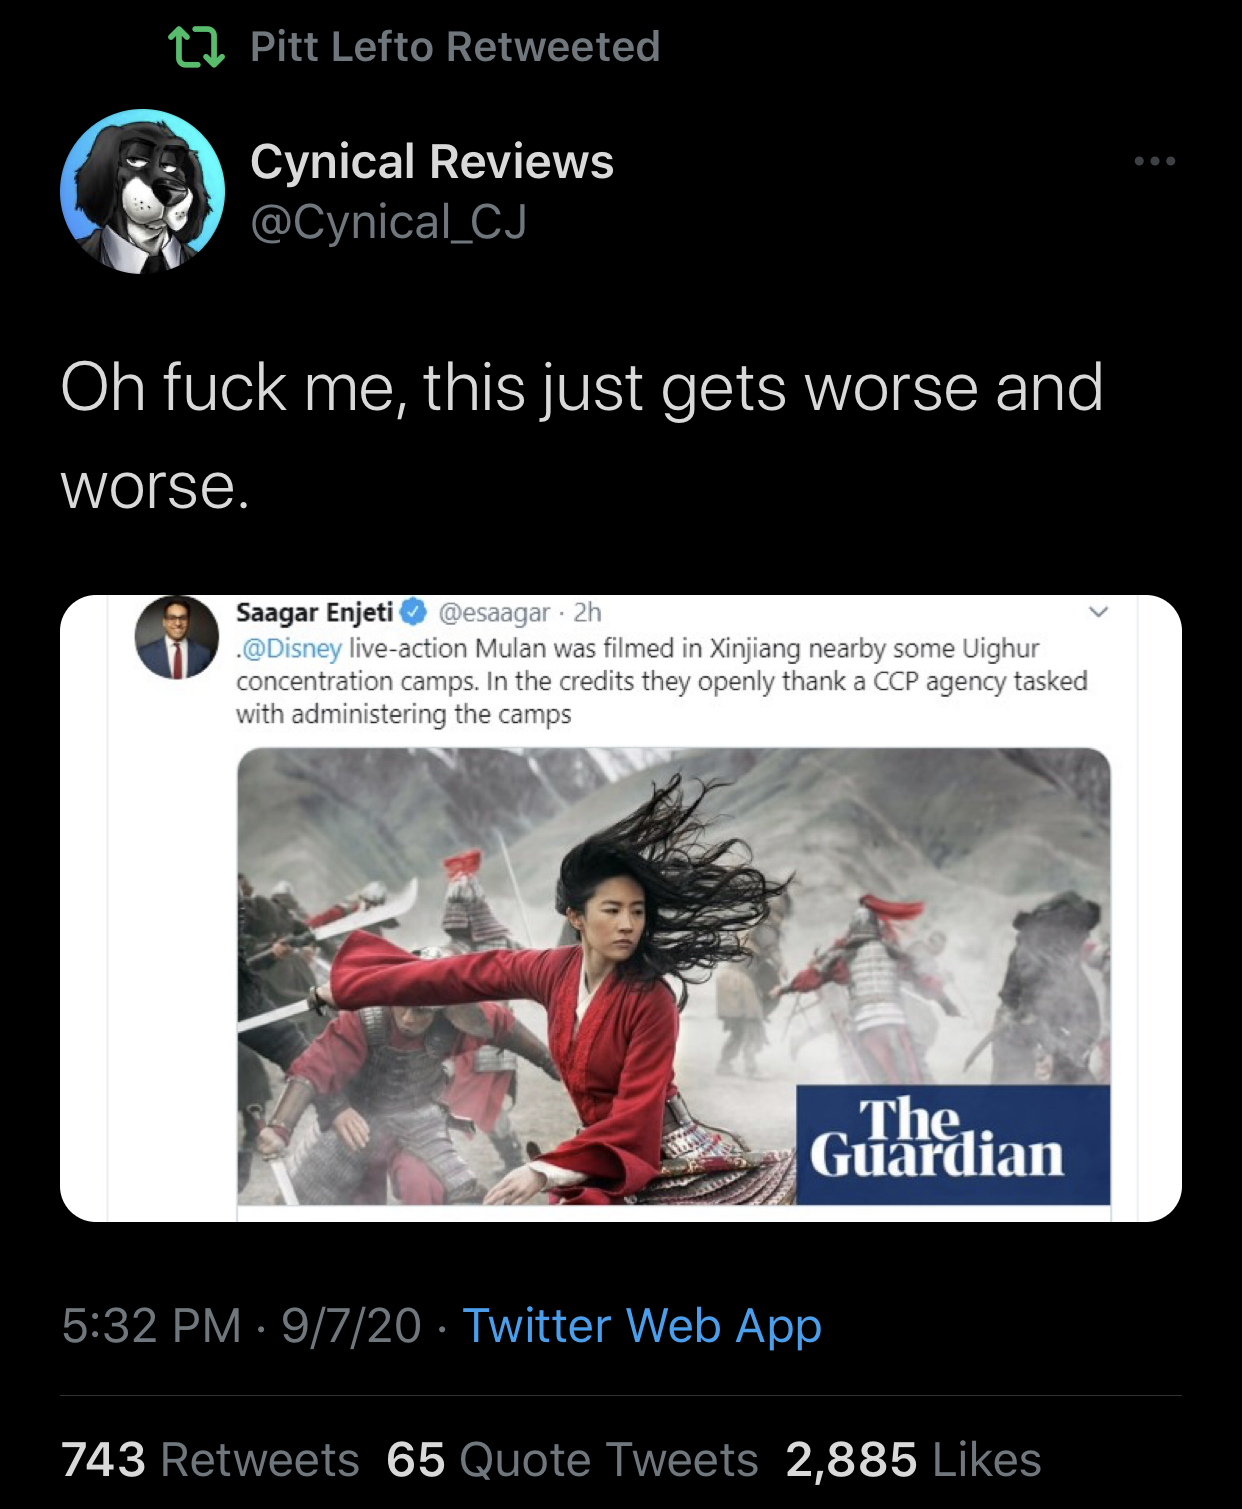The image size is (1242, 1509).
Task: Tap the blue verified badge icon
Action: (x=414, y=612)
